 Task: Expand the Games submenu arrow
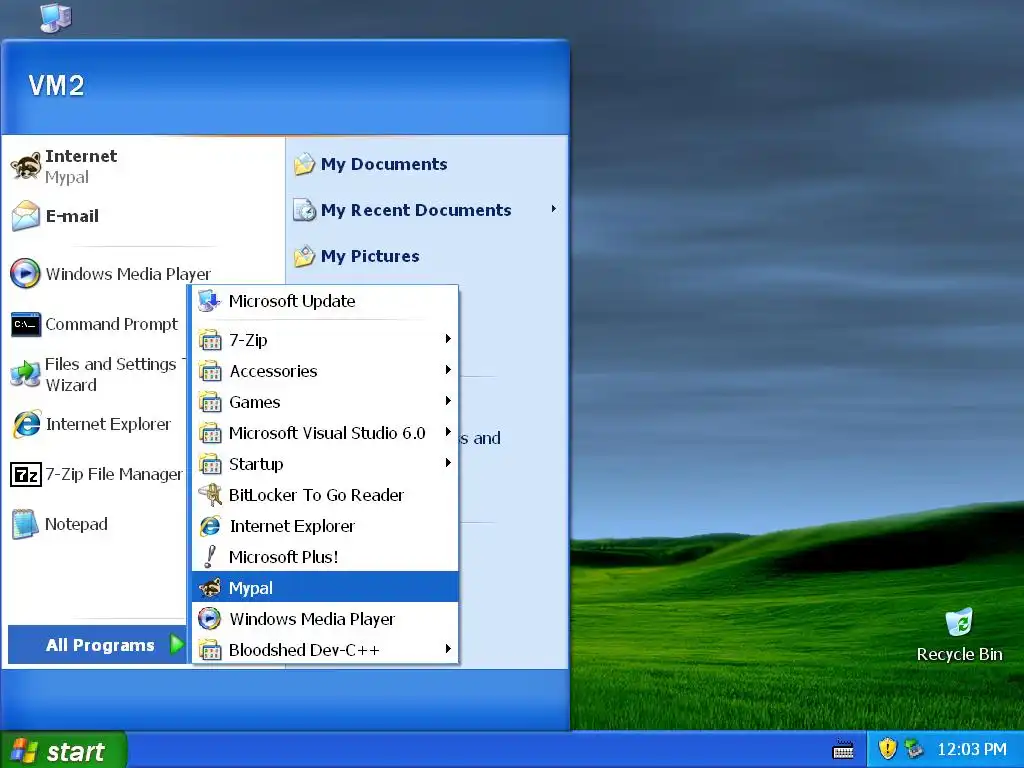click(x=448, y=400)
